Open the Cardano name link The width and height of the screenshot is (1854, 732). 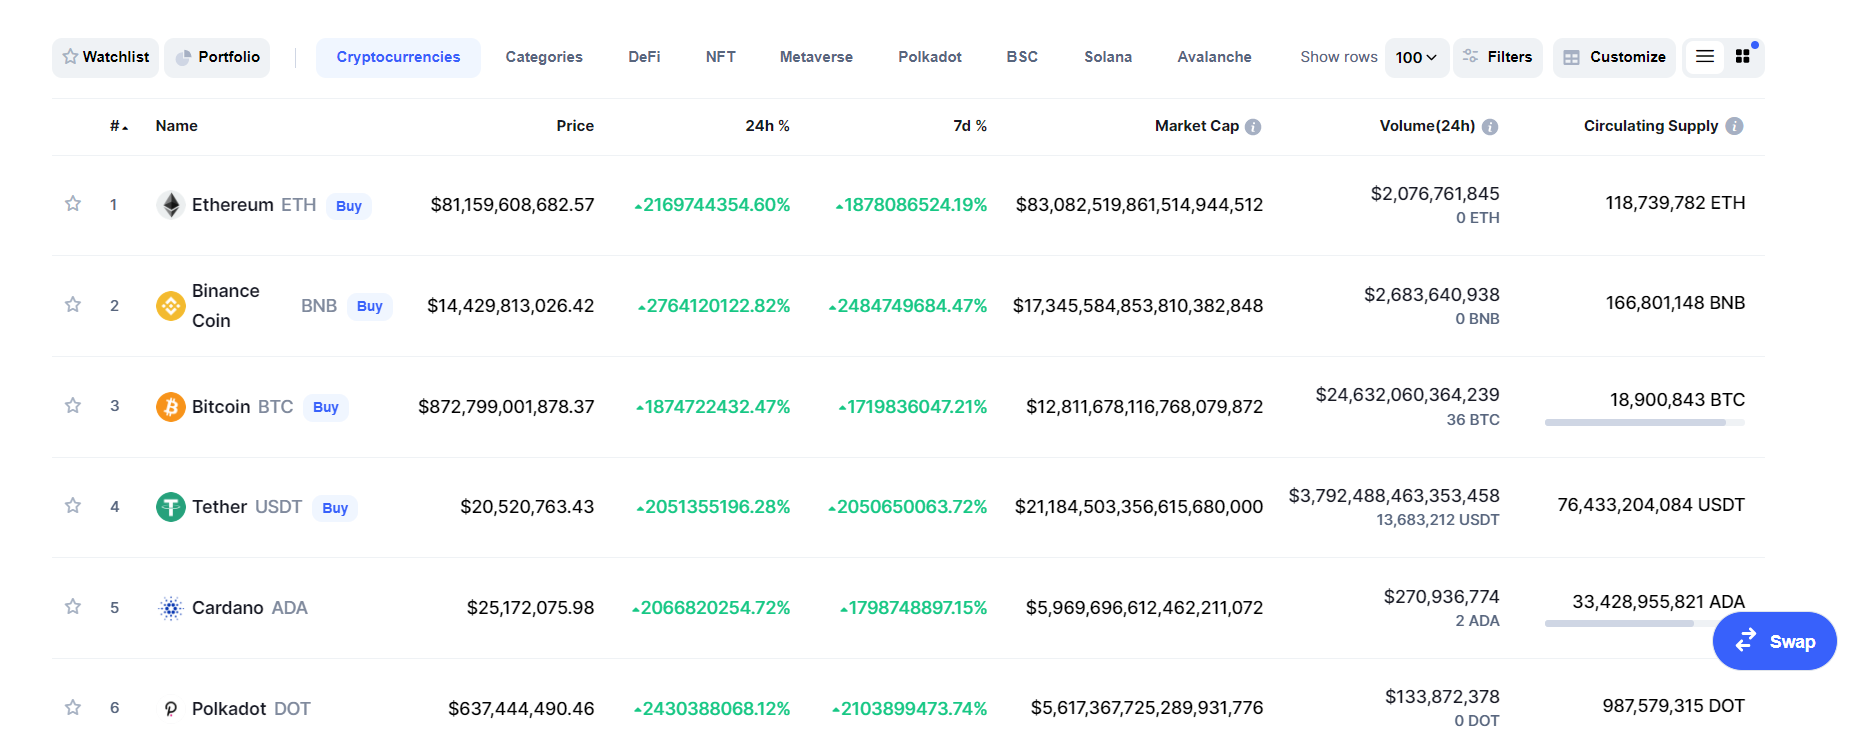[228, 608]
